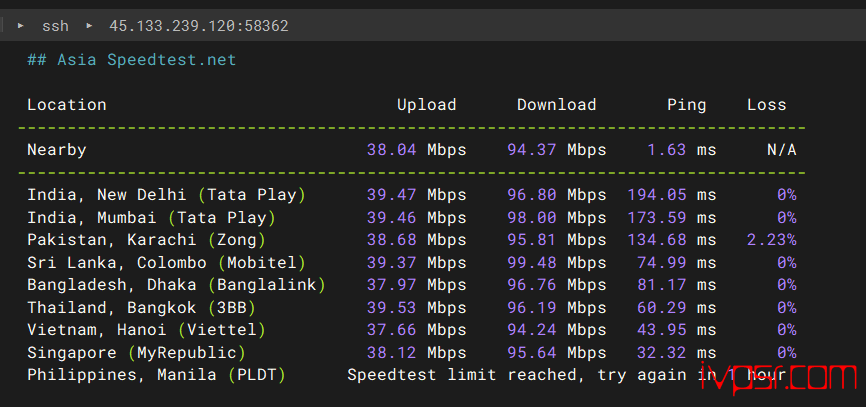Click Mumbai download 98.00

532,218
